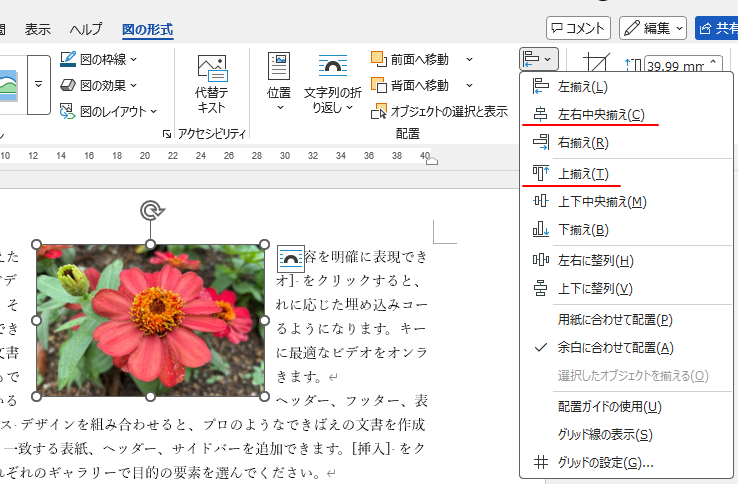Choose 左右中央揃え(C) center horizontally
This screenshot has width=738, height=484.
coord(626,114)
